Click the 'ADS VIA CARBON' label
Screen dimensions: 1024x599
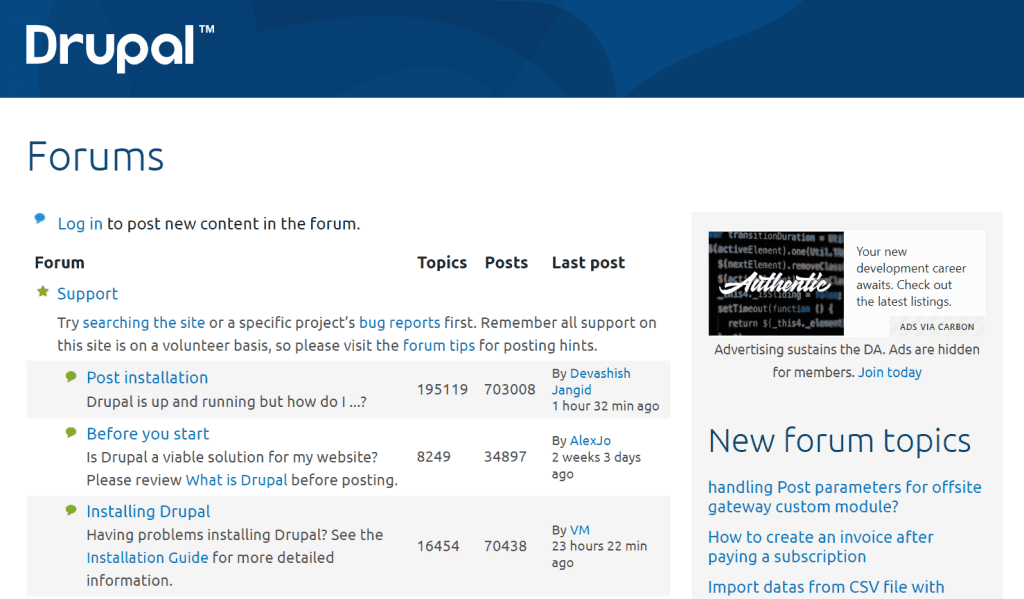pos(937,327)
